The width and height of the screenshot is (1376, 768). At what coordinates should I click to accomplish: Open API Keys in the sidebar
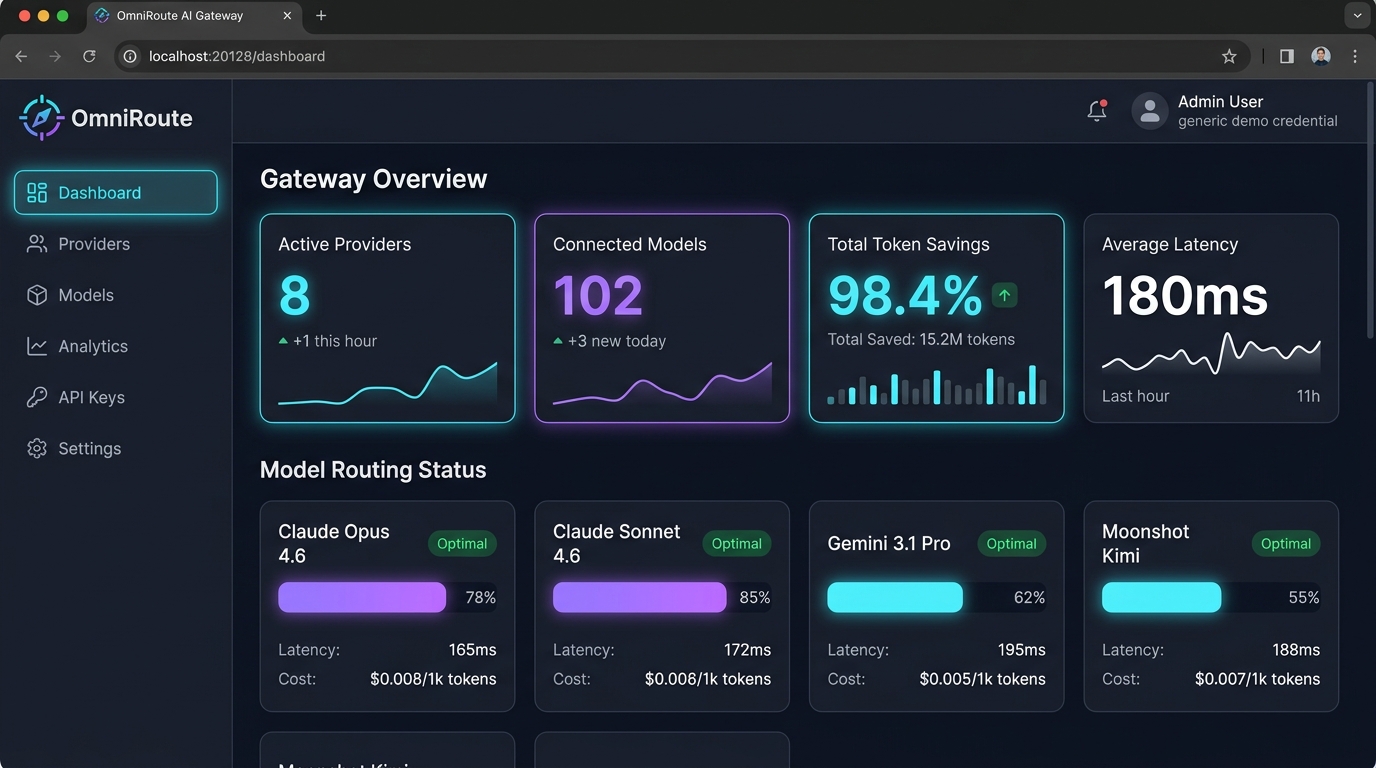click(x=116, y=397)
